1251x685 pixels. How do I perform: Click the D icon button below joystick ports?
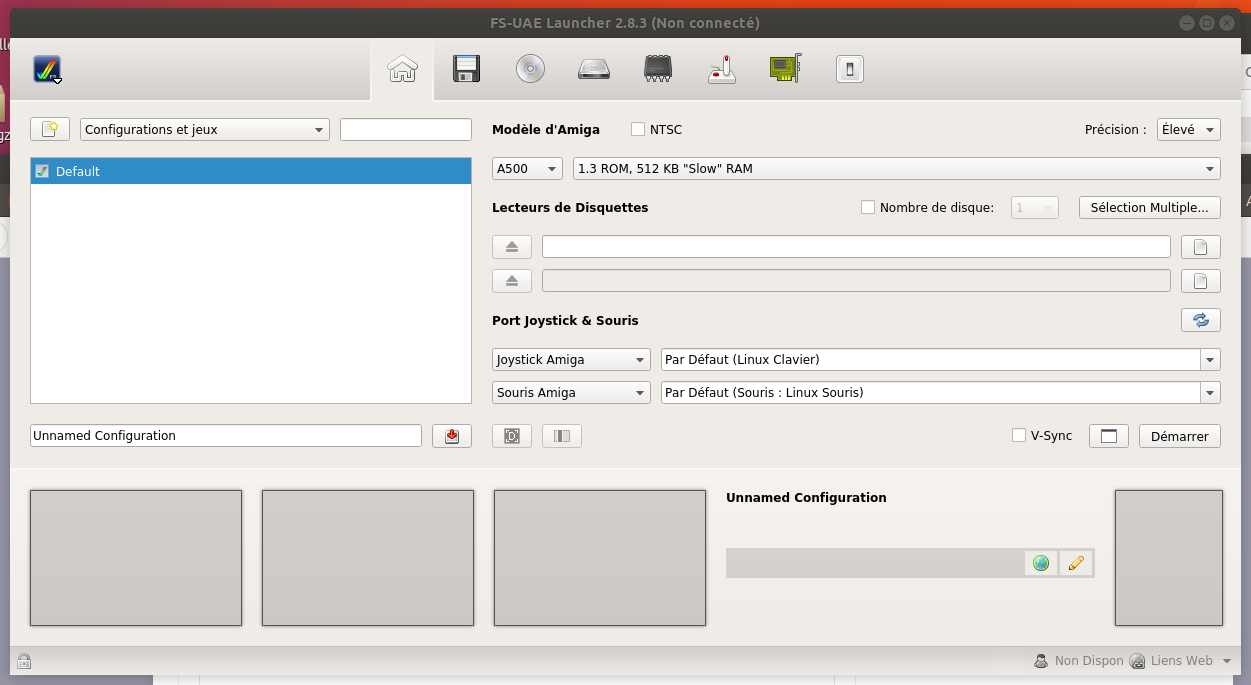(x=512, y=436)
